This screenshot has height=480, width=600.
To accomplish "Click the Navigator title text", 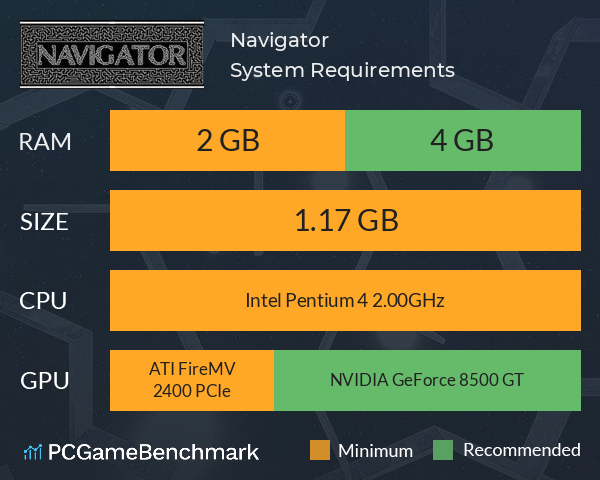I will click(280, 40).
